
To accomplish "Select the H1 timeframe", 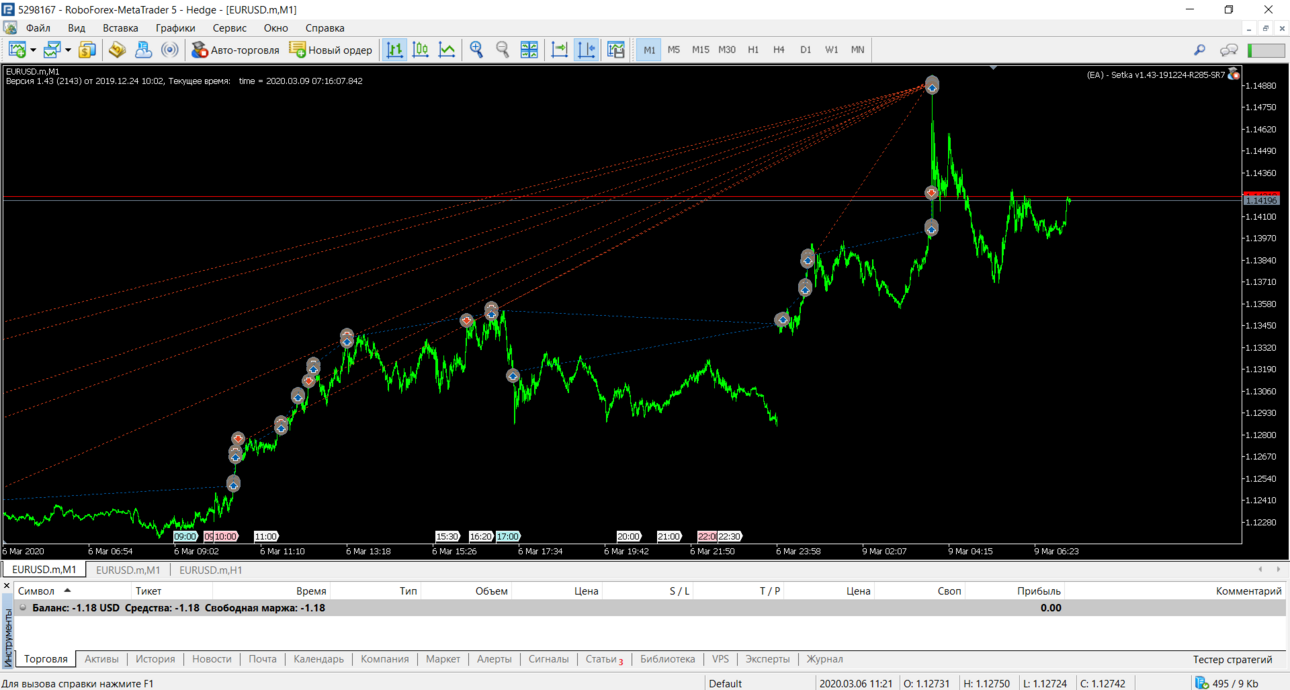I will [753, 49].
